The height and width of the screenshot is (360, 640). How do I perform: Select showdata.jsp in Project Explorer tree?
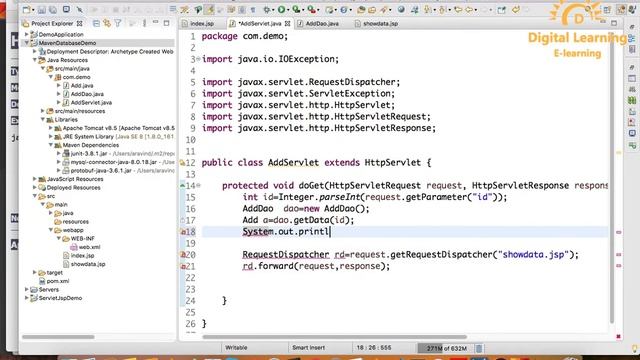[x=88, y=264]
